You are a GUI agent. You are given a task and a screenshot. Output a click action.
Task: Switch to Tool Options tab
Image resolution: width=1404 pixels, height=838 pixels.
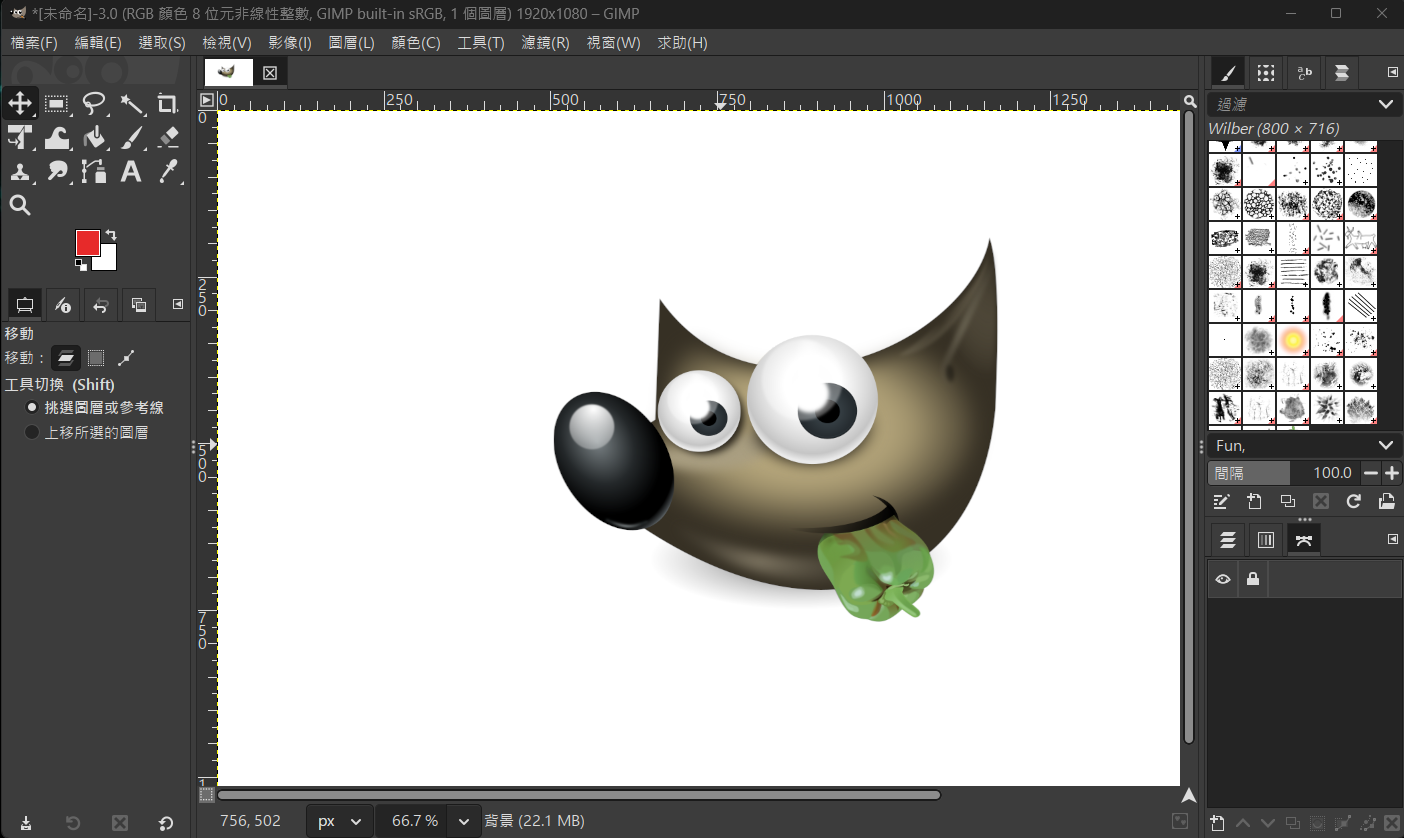tap(25, 304)
